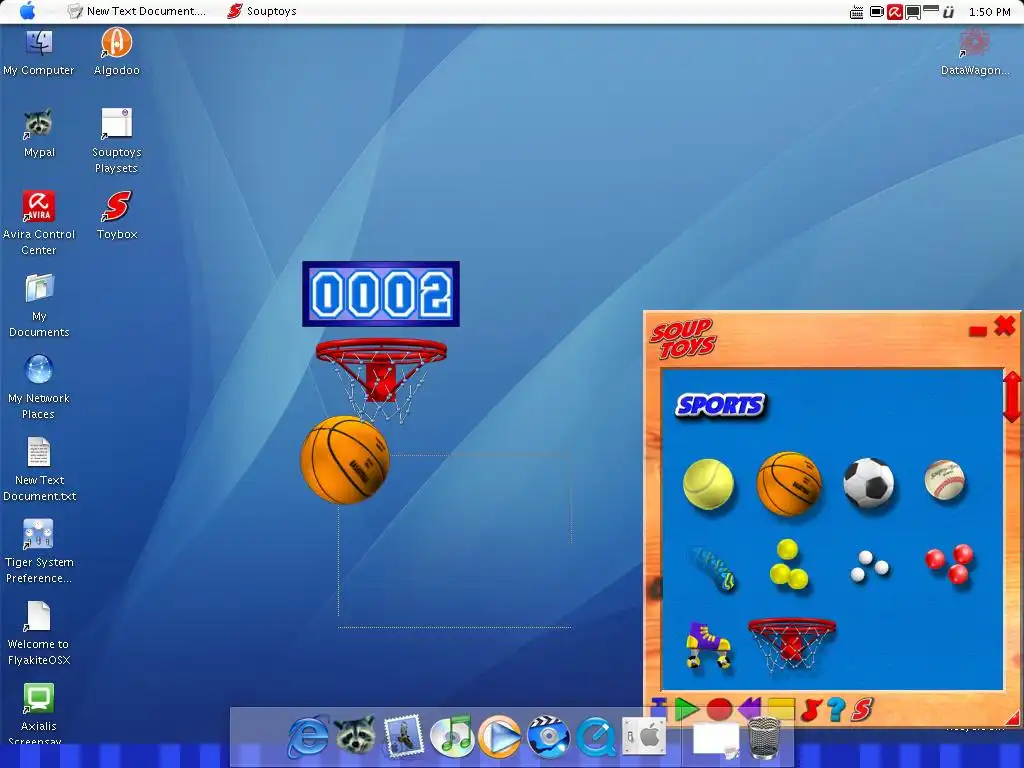1024x768 pixels.
Task: Click the purple rewind arrows in Souptoys
Action: (x=749, y=709)
